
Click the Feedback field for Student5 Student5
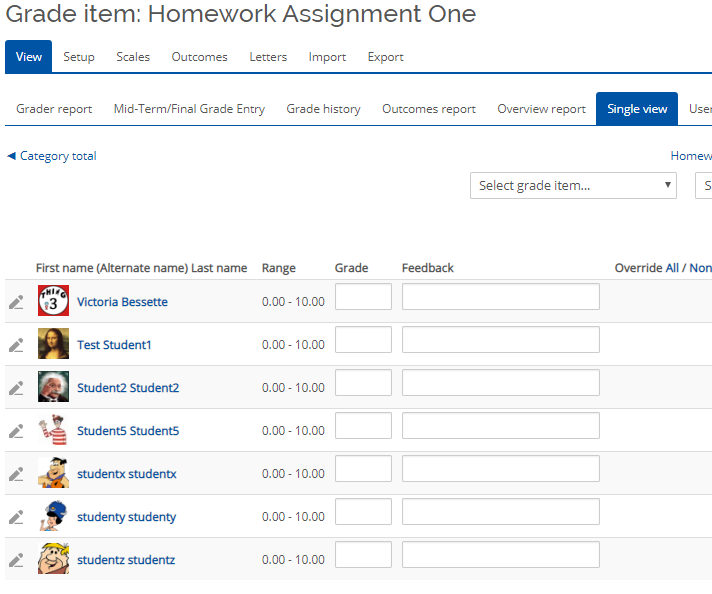tap(500, 426)
